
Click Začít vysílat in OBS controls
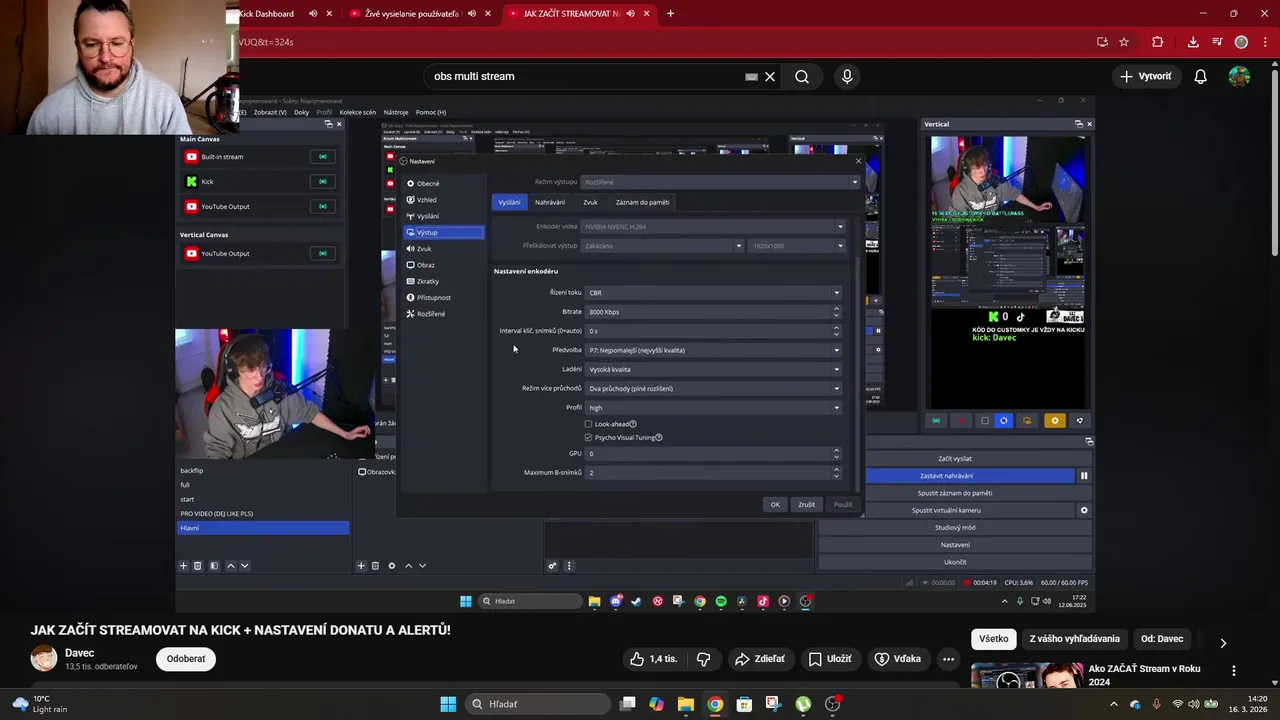pos(955,459)
